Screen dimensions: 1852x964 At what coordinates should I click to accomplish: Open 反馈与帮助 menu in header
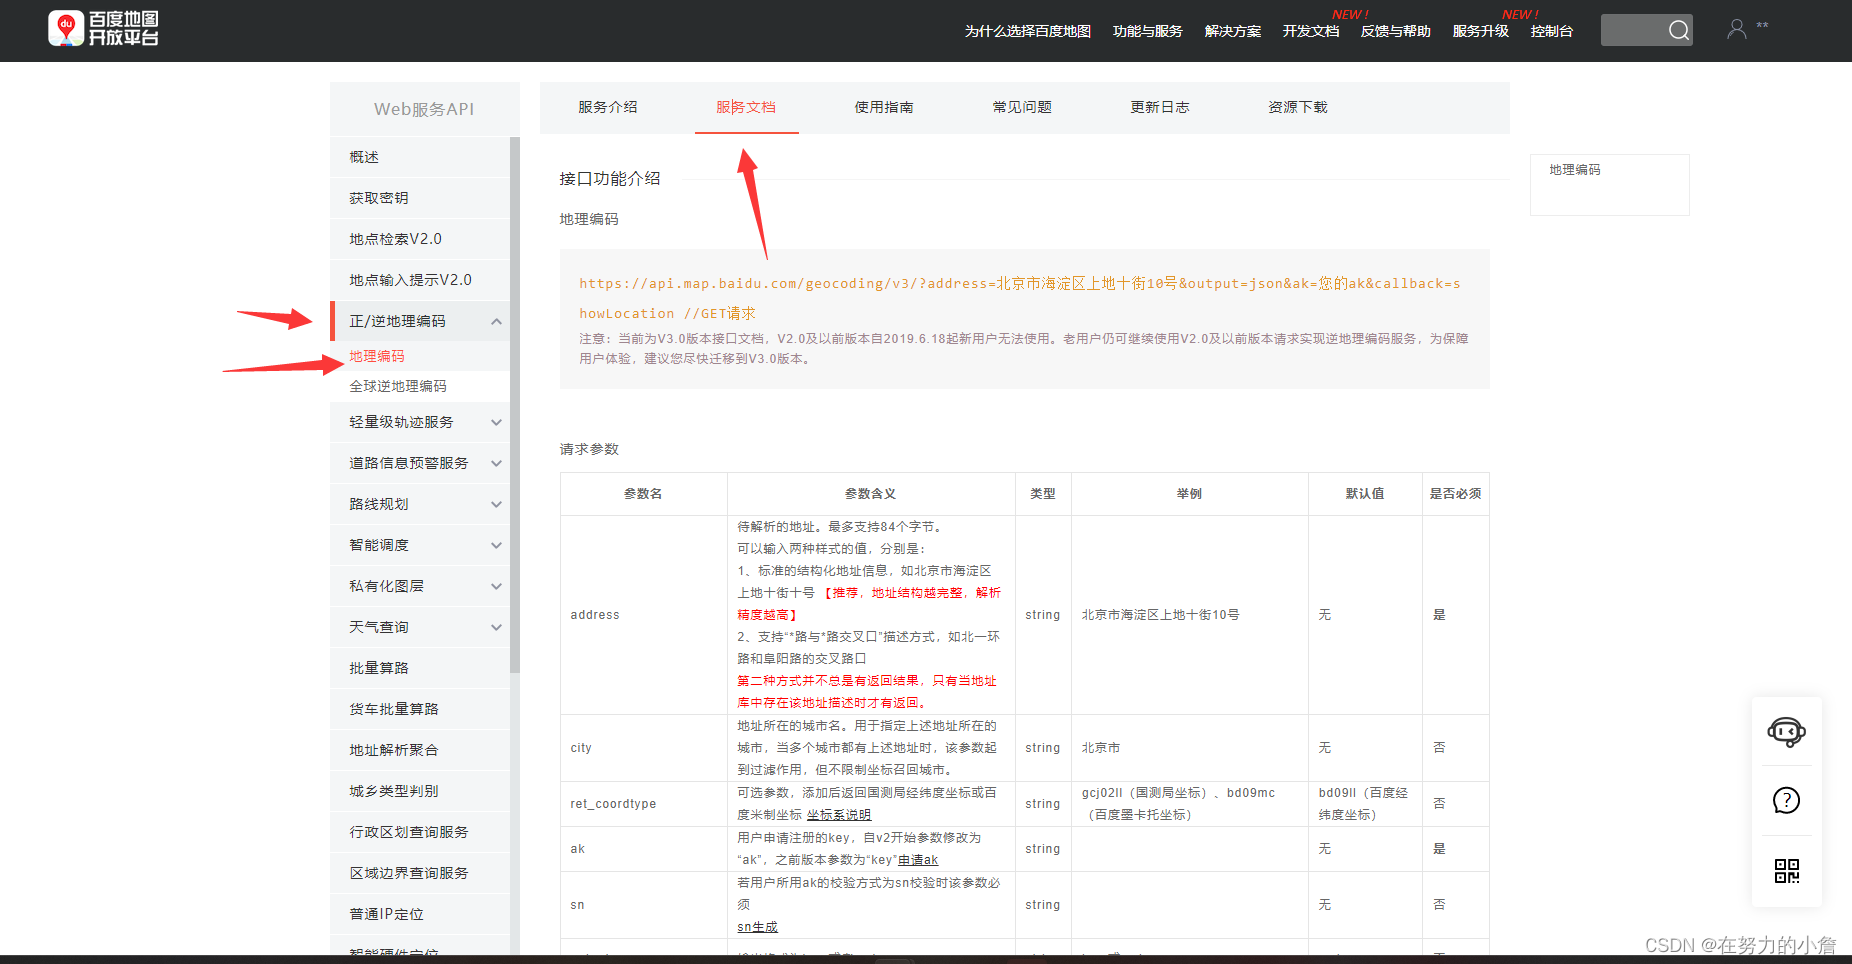tap(1395, 31)
